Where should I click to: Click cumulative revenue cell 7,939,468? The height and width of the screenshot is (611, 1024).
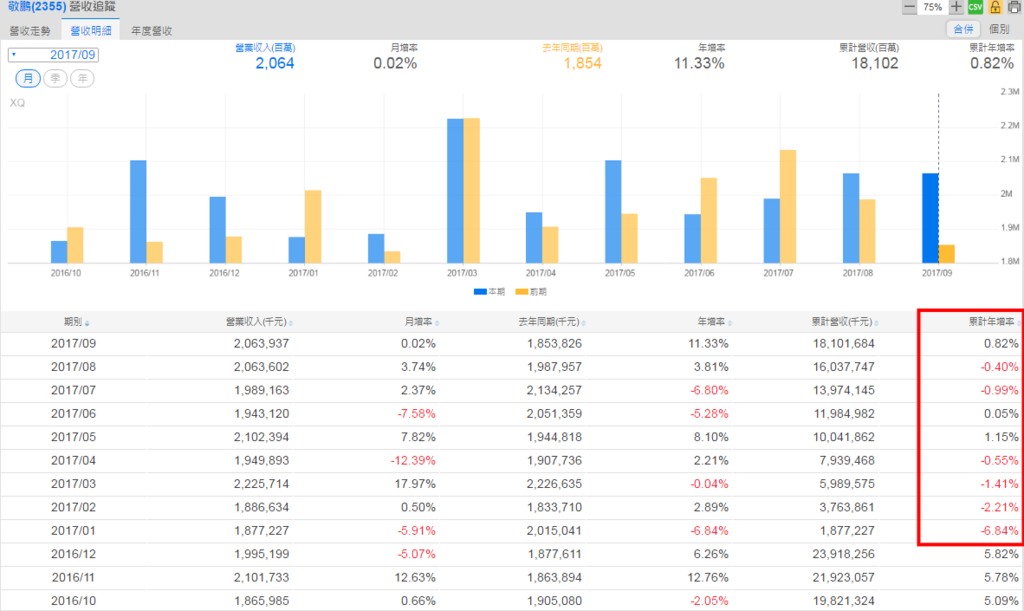pos(847,461)
